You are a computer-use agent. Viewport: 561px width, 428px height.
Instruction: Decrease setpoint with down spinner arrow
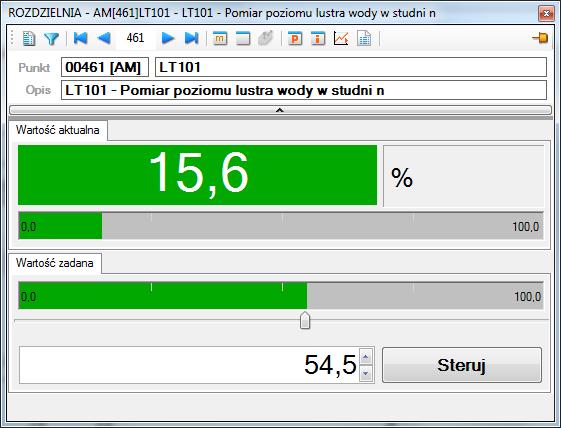[366, 374]
